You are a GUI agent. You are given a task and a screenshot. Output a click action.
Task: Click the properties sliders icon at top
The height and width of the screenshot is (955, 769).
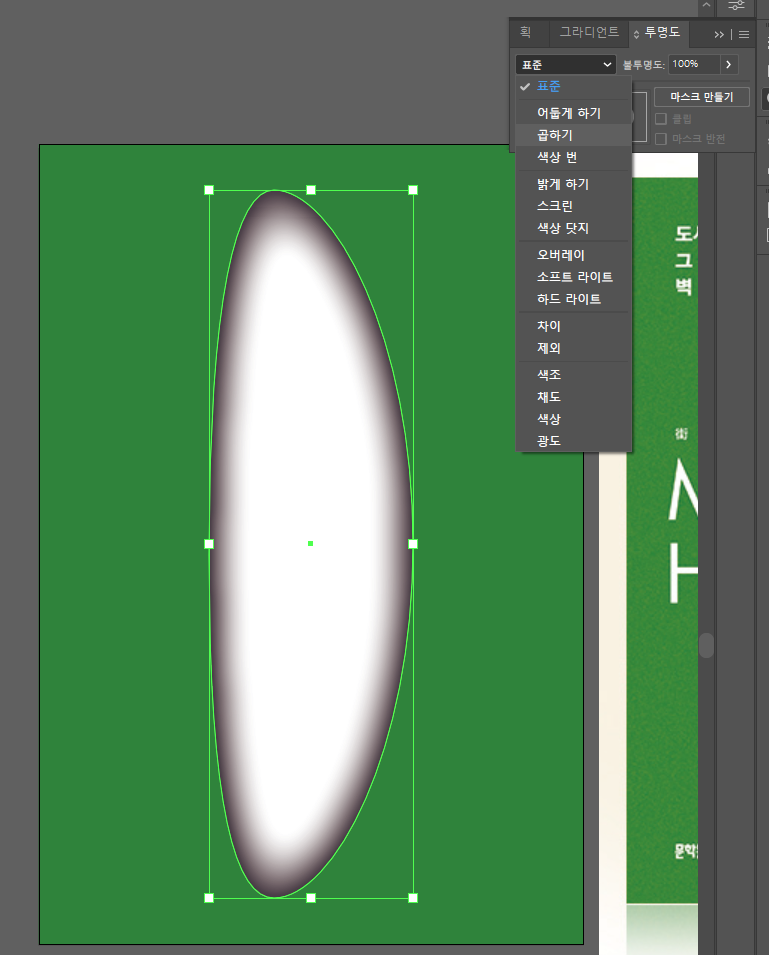736,5
